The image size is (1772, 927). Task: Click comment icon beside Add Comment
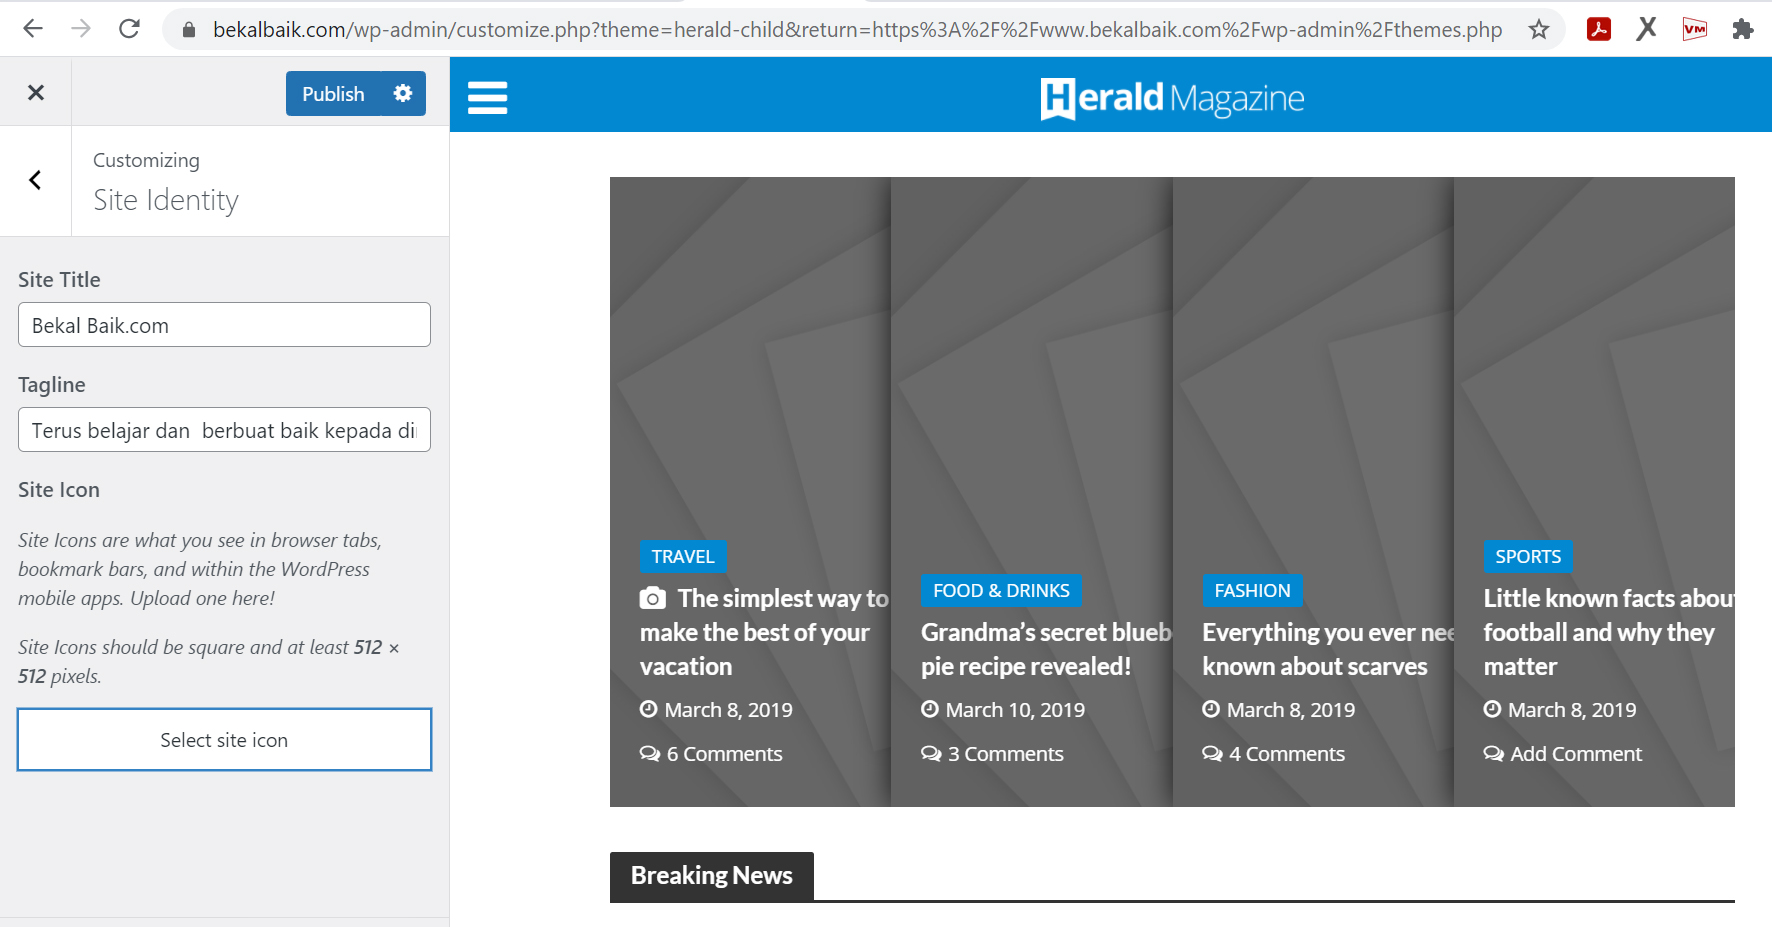(x=1494, y=753)
